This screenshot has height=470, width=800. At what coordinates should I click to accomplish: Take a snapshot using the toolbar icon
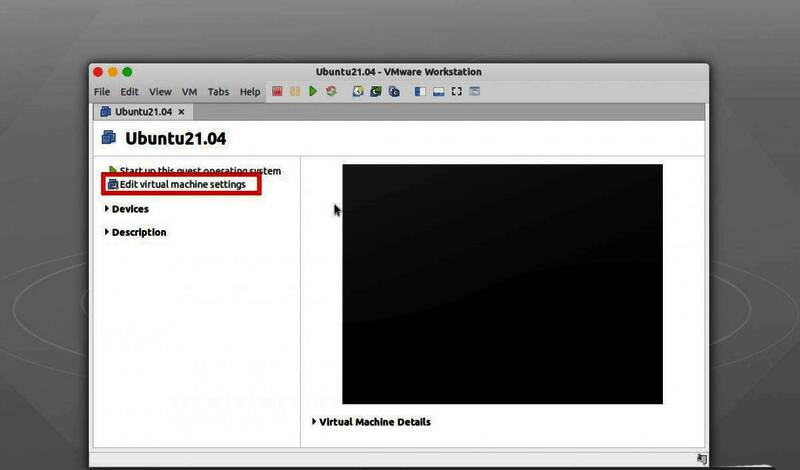[x=358, y=92]
